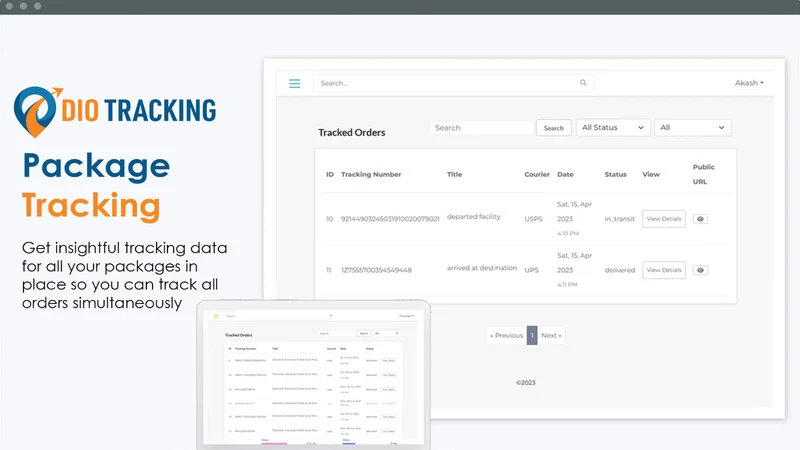Open public URL eye for order 11
The height and width of the screenshot is (450, 800).
tap(701, 270)
